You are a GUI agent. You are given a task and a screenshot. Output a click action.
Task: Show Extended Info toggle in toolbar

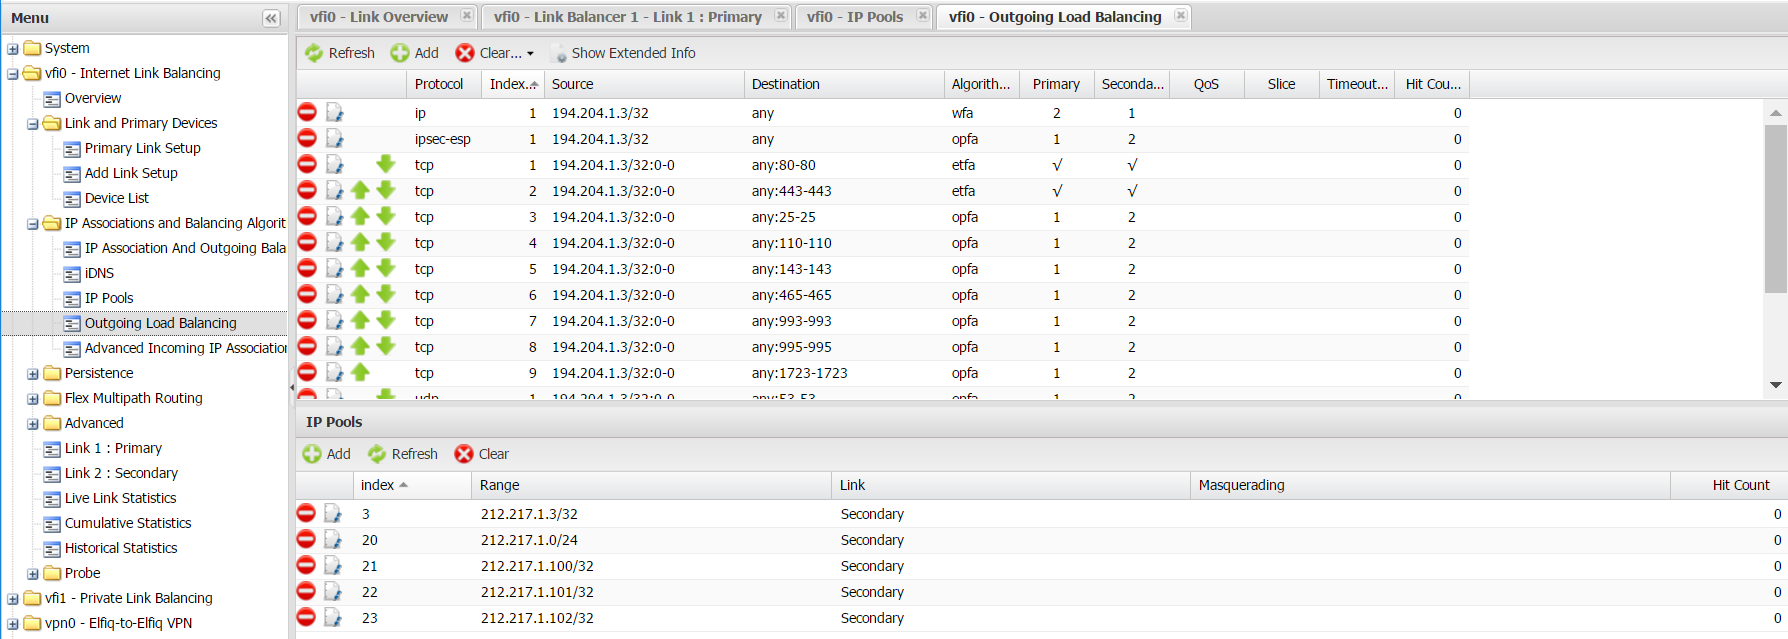[623, 53]
